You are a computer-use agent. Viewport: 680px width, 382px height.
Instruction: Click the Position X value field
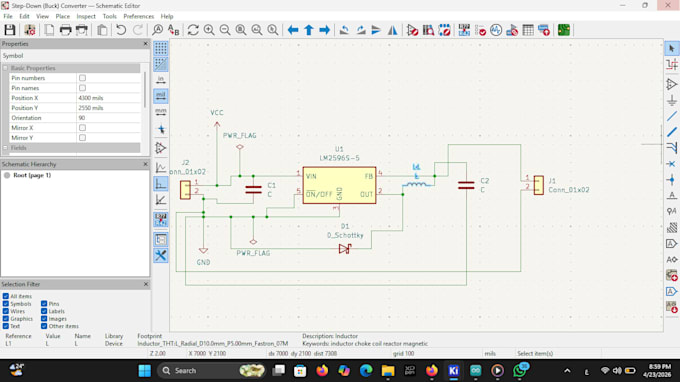click(109, 98)
